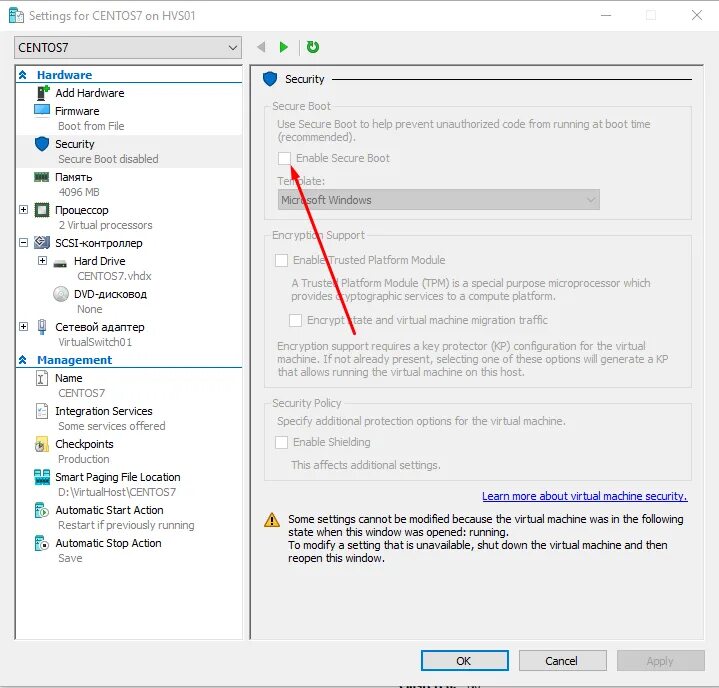Image resolution: width=719 pixels, height=688 pixels.
Task: Click the Automatic Stop Action icon
Action: [x=42, y=543]
